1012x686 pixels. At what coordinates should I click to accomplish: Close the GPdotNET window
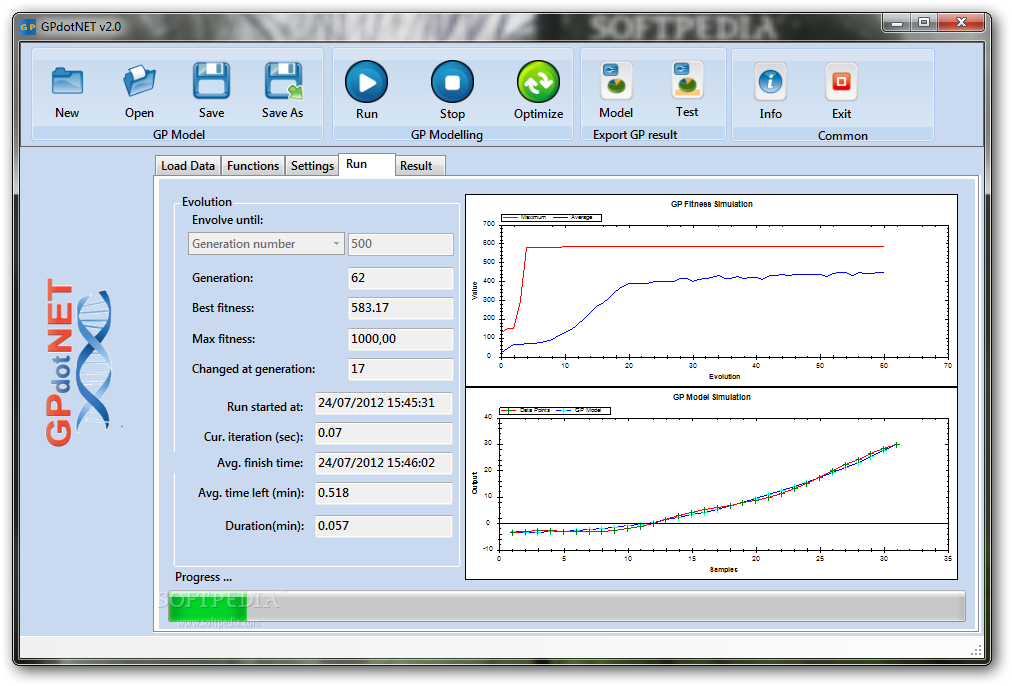pos(961,23)
